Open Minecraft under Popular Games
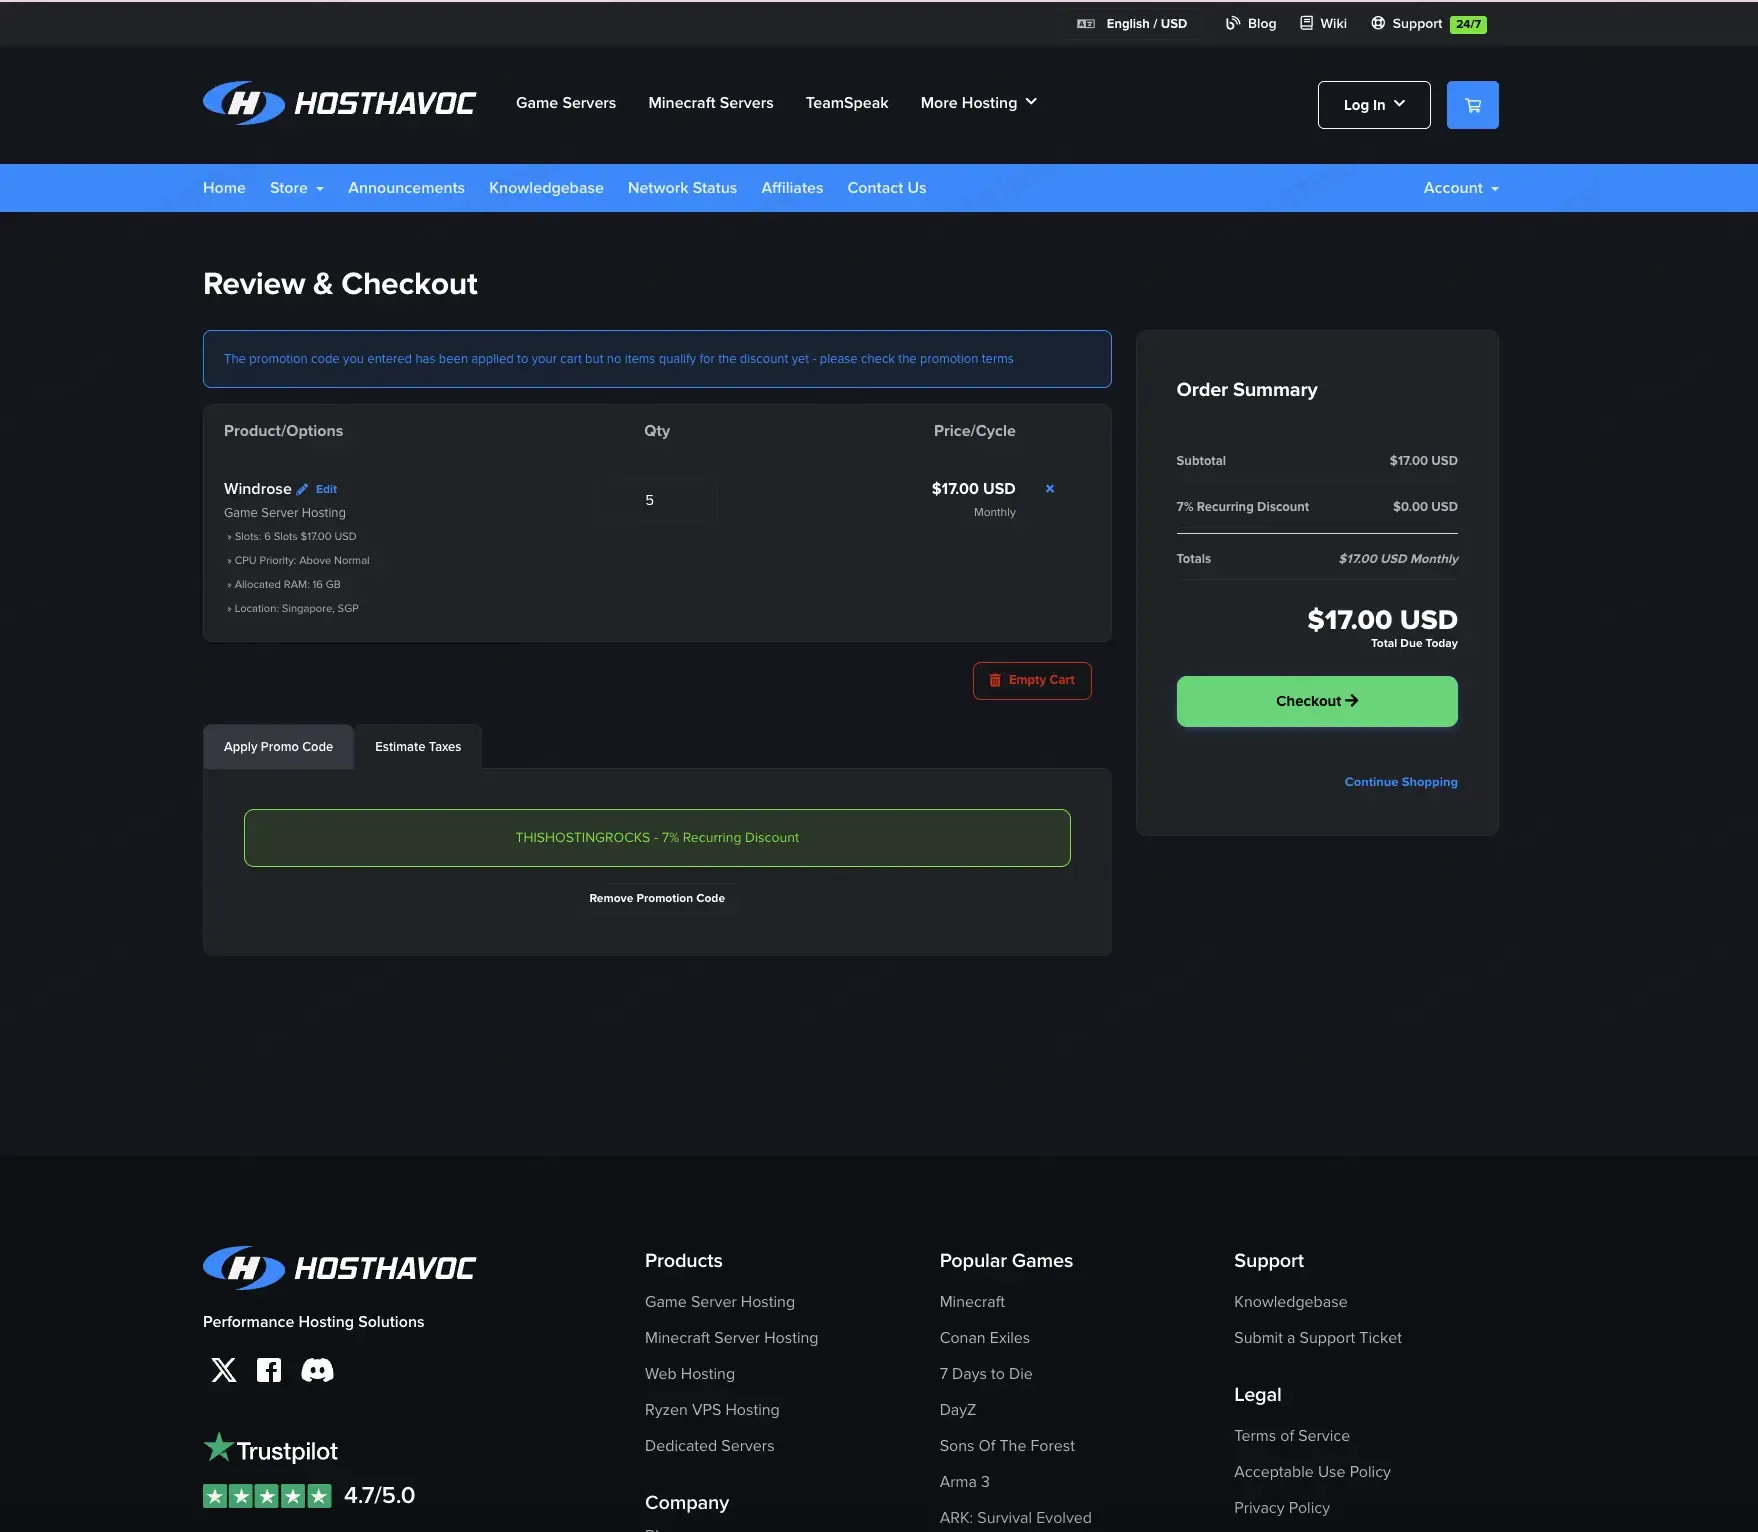 [x=972, y=1302]
